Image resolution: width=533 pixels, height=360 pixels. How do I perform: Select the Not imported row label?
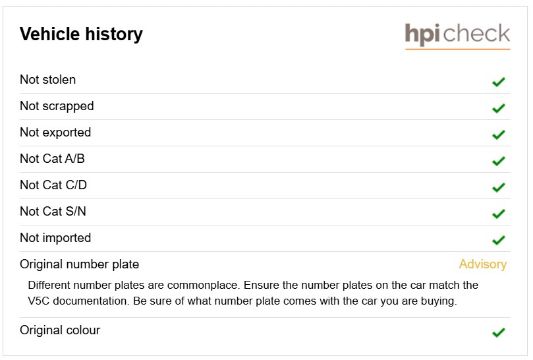click(x=55, y=238)
